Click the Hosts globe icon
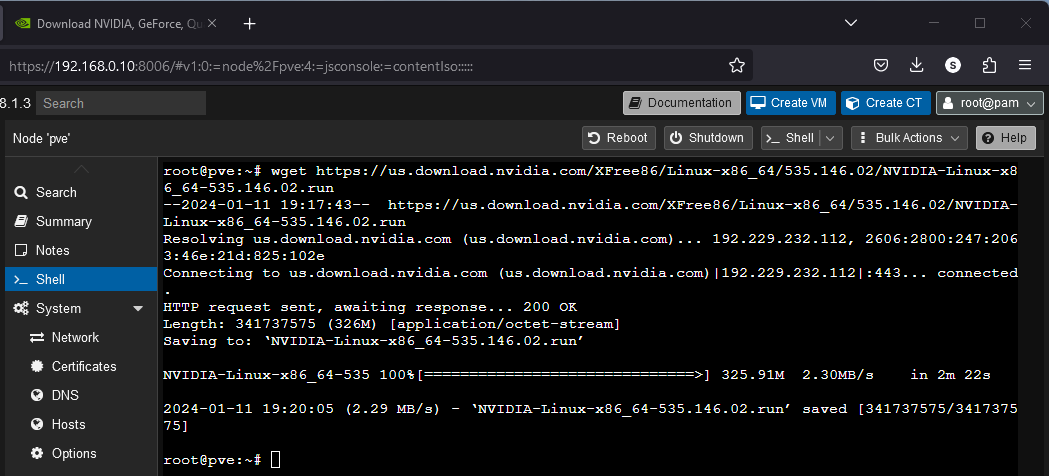The height and width of the screenshot is (476, 1049). tap(37, 425)
